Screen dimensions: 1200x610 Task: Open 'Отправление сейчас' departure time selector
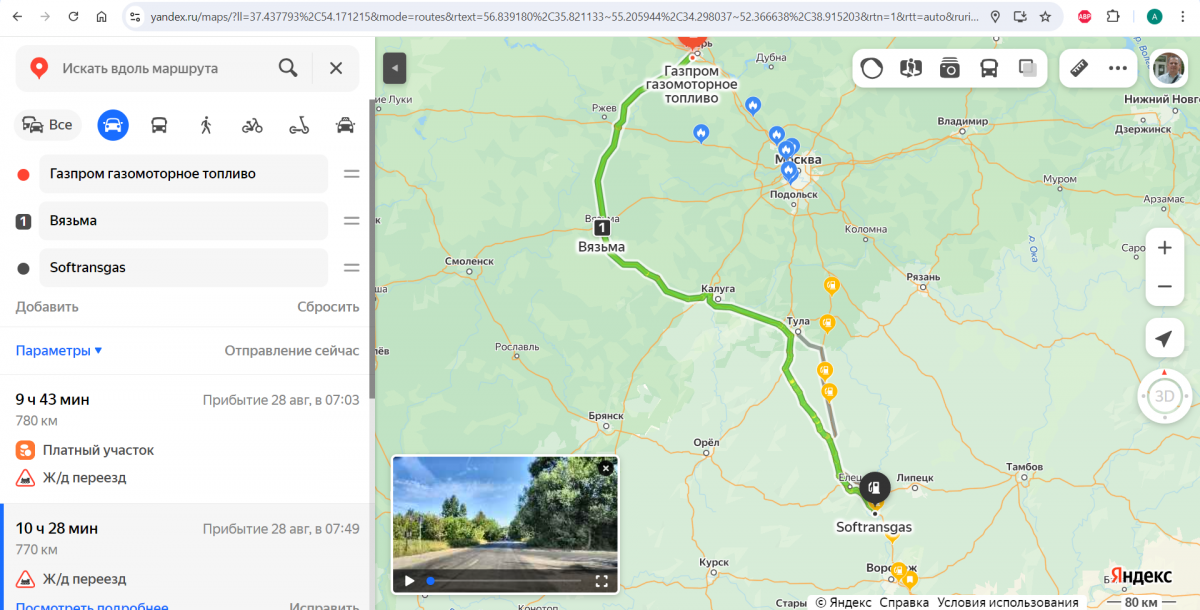[x=292, y=351]
